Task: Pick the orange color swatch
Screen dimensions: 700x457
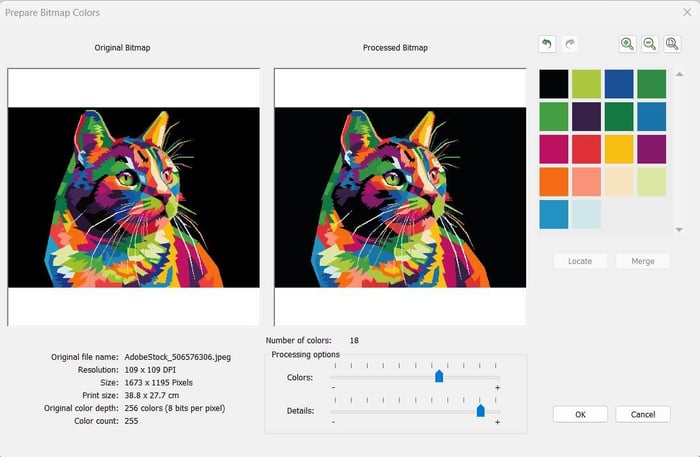Action: [554, 182]
